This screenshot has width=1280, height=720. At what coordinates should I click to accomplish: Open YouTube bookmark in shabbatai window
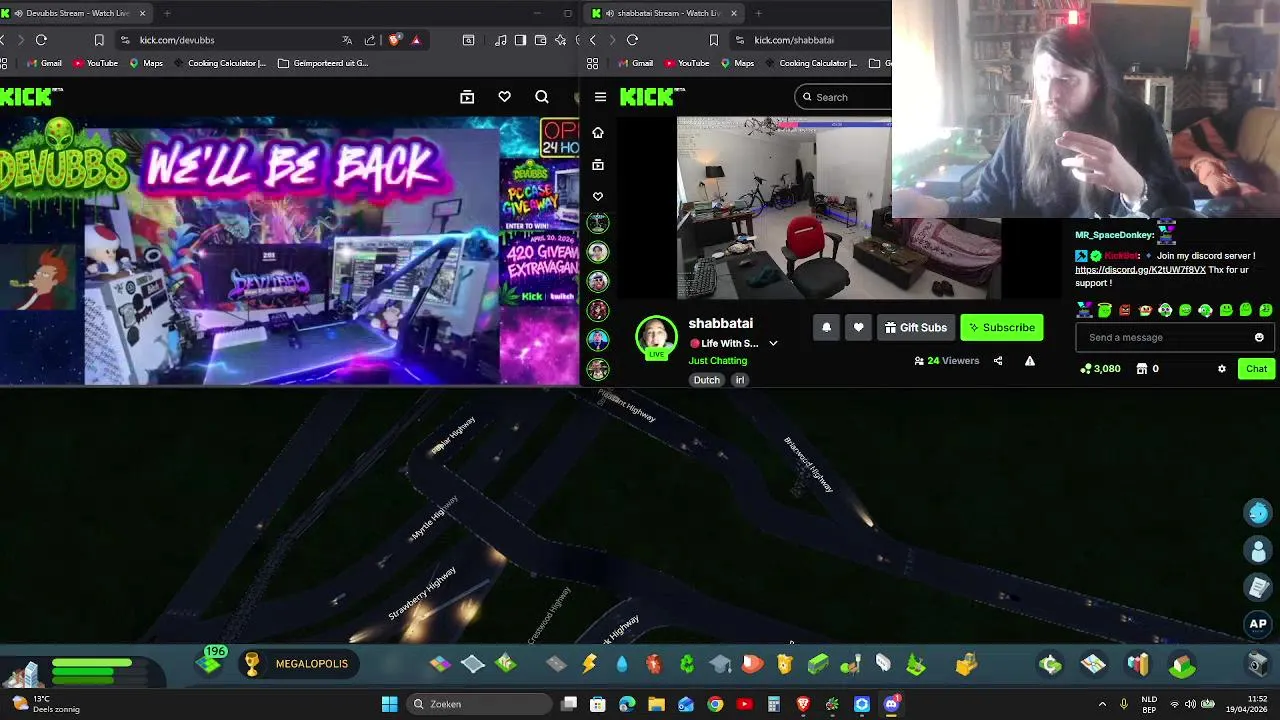pos(687,63)
